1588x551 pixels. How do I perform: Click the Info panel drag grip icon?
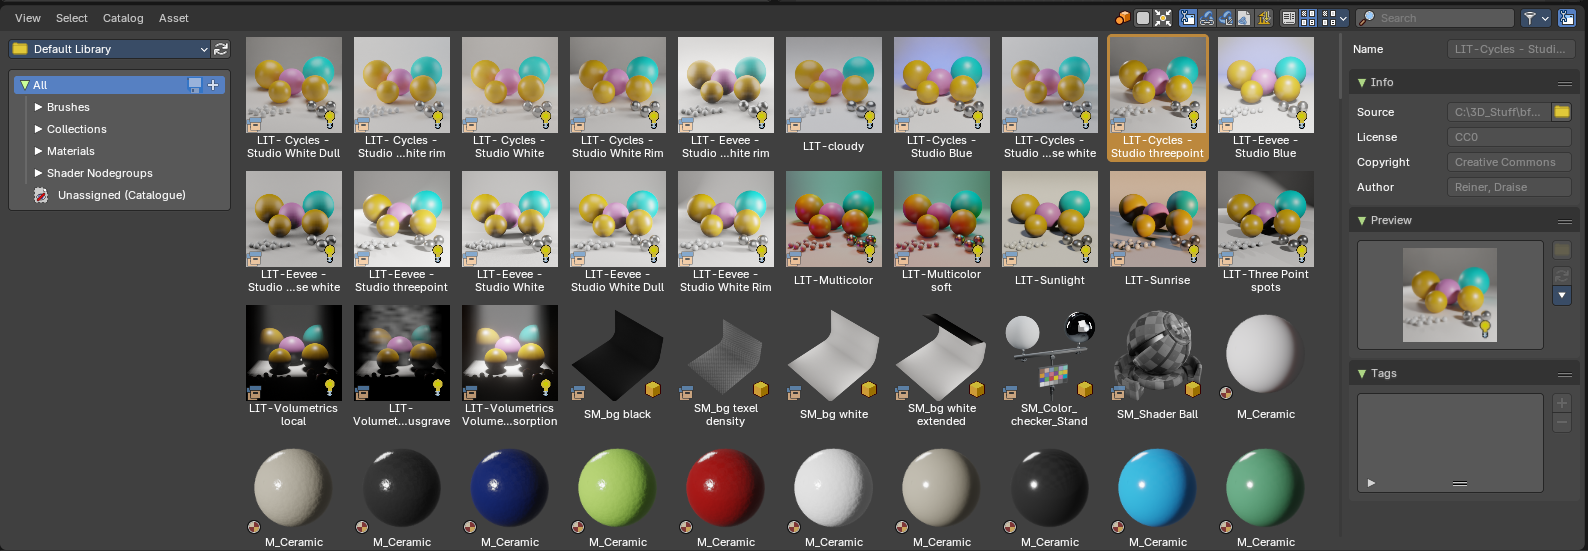pos(1564,83)
